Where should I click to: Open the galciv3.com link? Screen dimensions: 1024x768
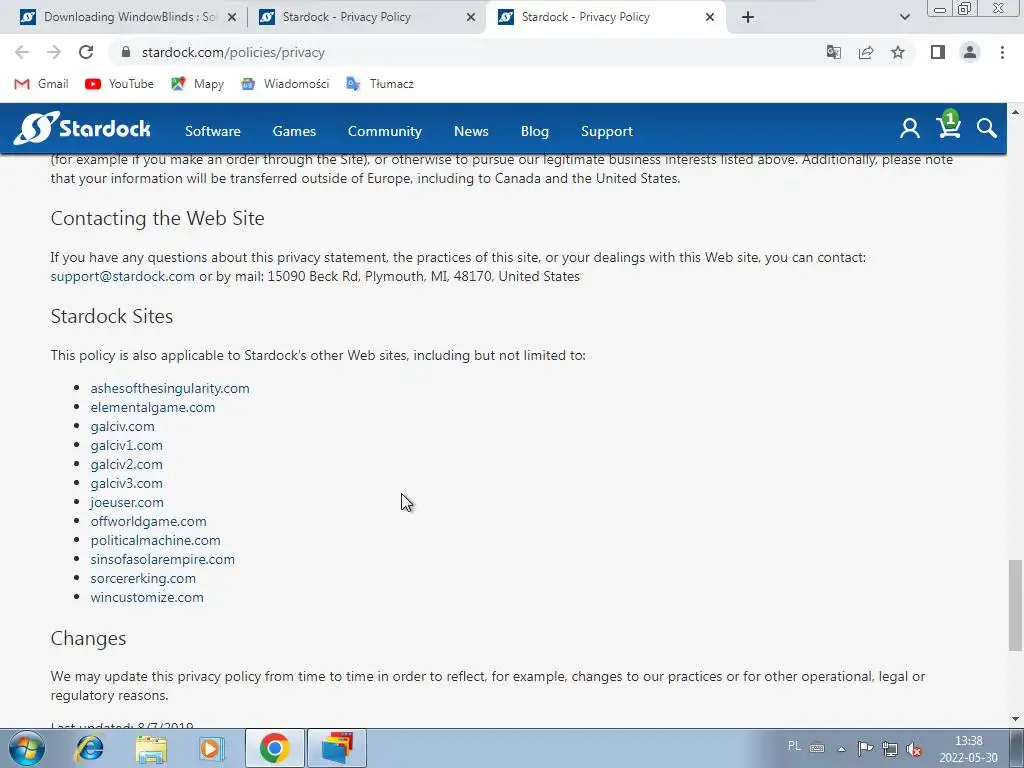tap(127, 483)
